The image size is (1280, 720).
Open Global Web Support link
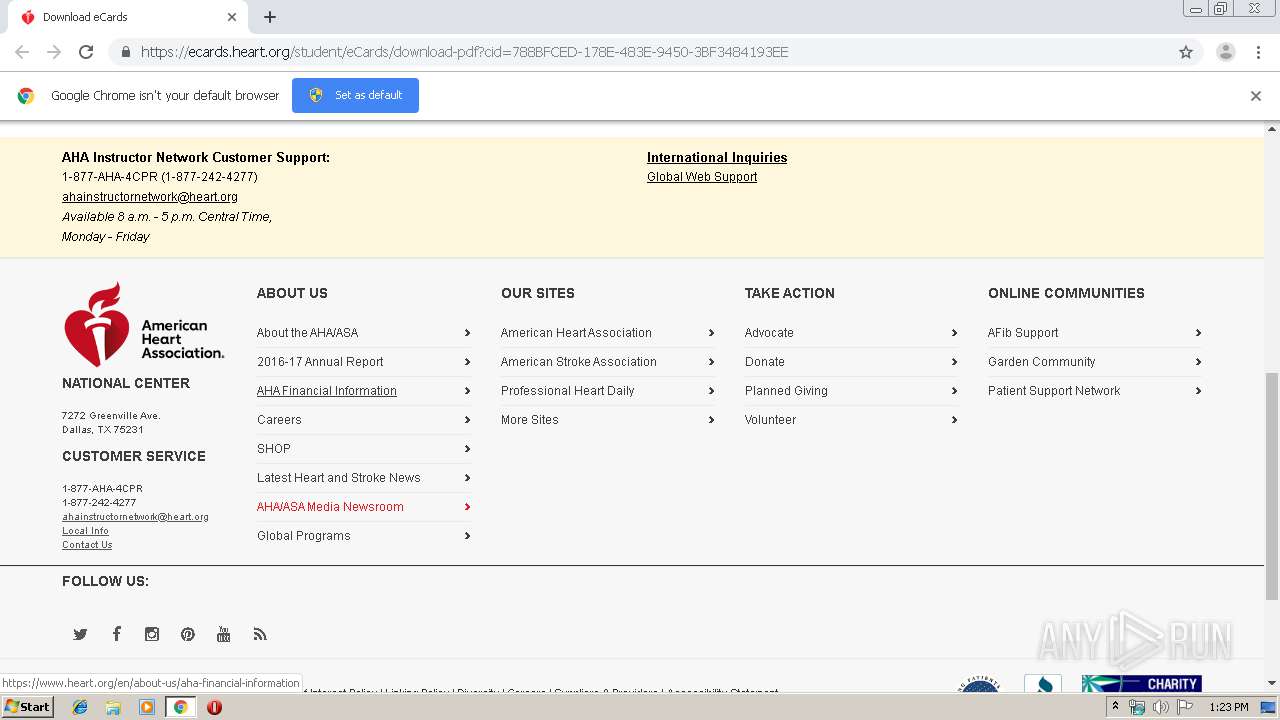click(702, 177)
